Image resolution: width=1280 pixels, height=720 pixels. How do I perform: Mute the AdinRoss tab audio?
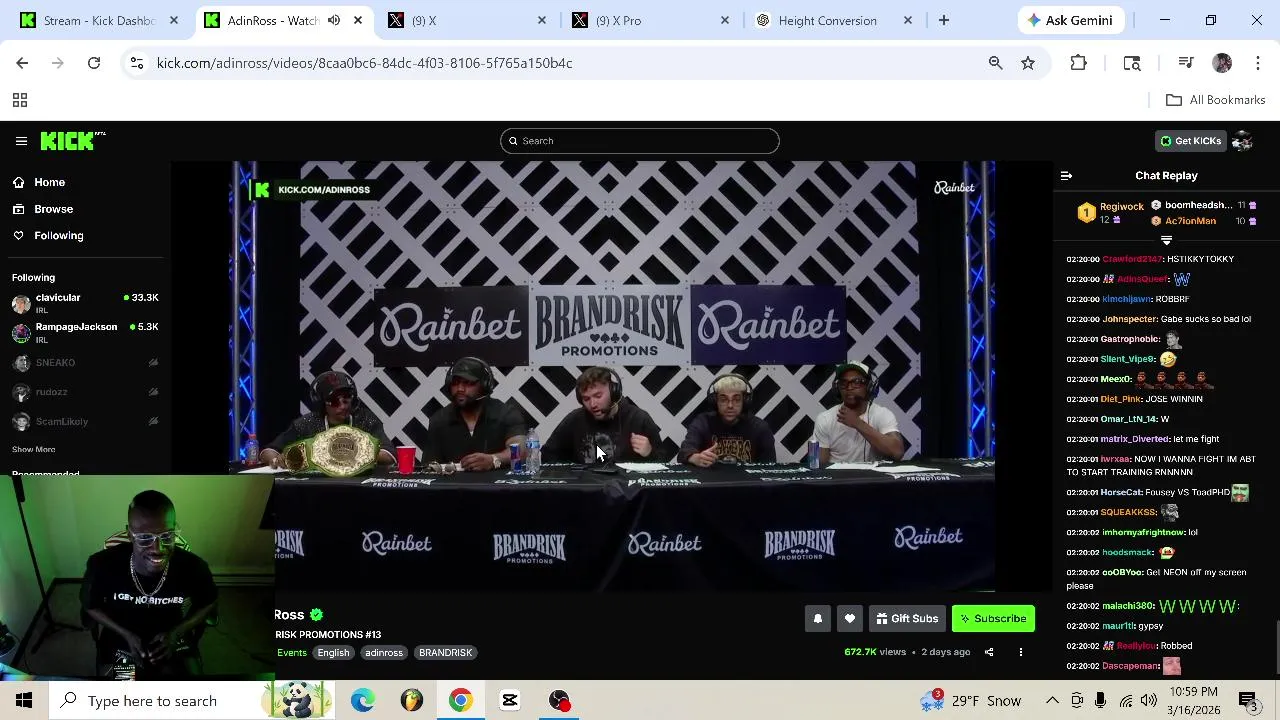point(334,20)
